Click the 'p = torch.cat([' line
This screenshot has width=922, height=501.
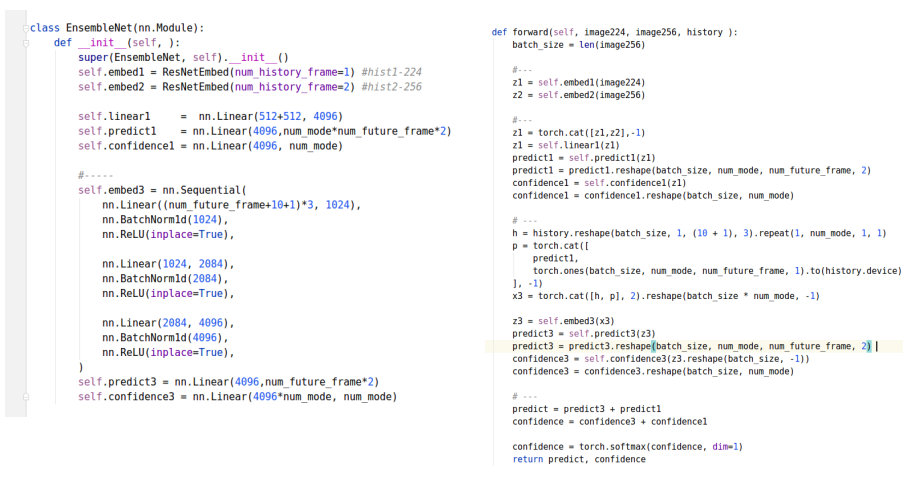coord(550,246)
